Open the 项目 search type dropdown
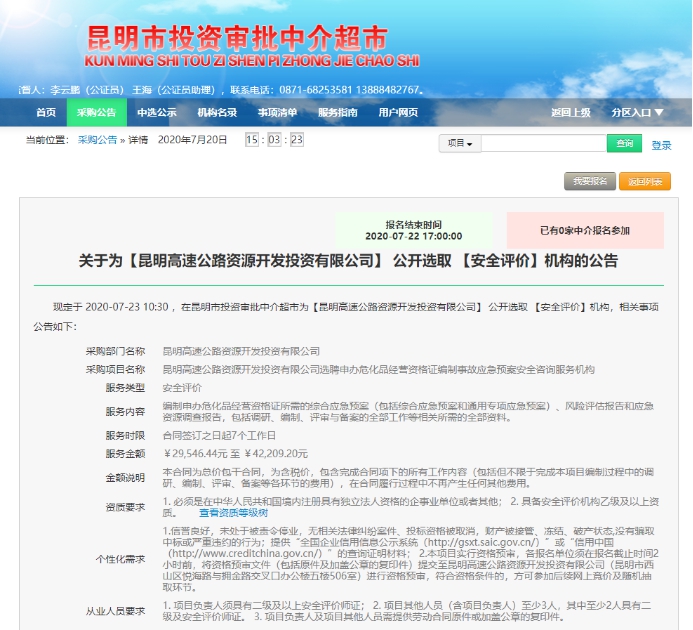 coord(460,144)
